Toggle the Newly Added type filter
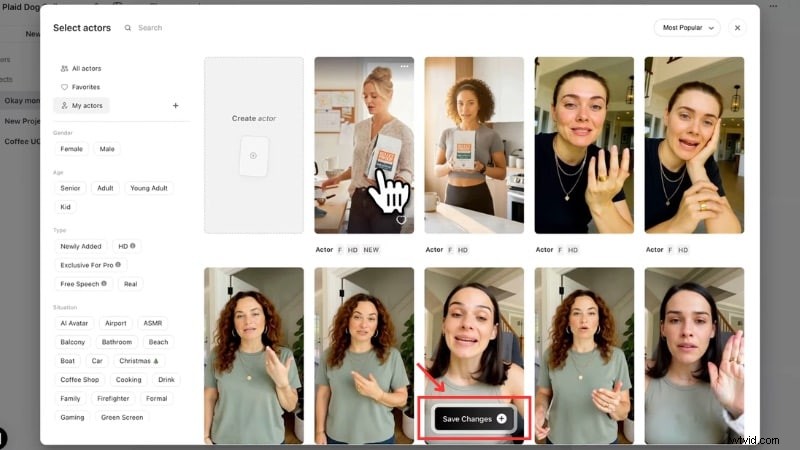The image size is (800, 450). (x=81, y=246)
